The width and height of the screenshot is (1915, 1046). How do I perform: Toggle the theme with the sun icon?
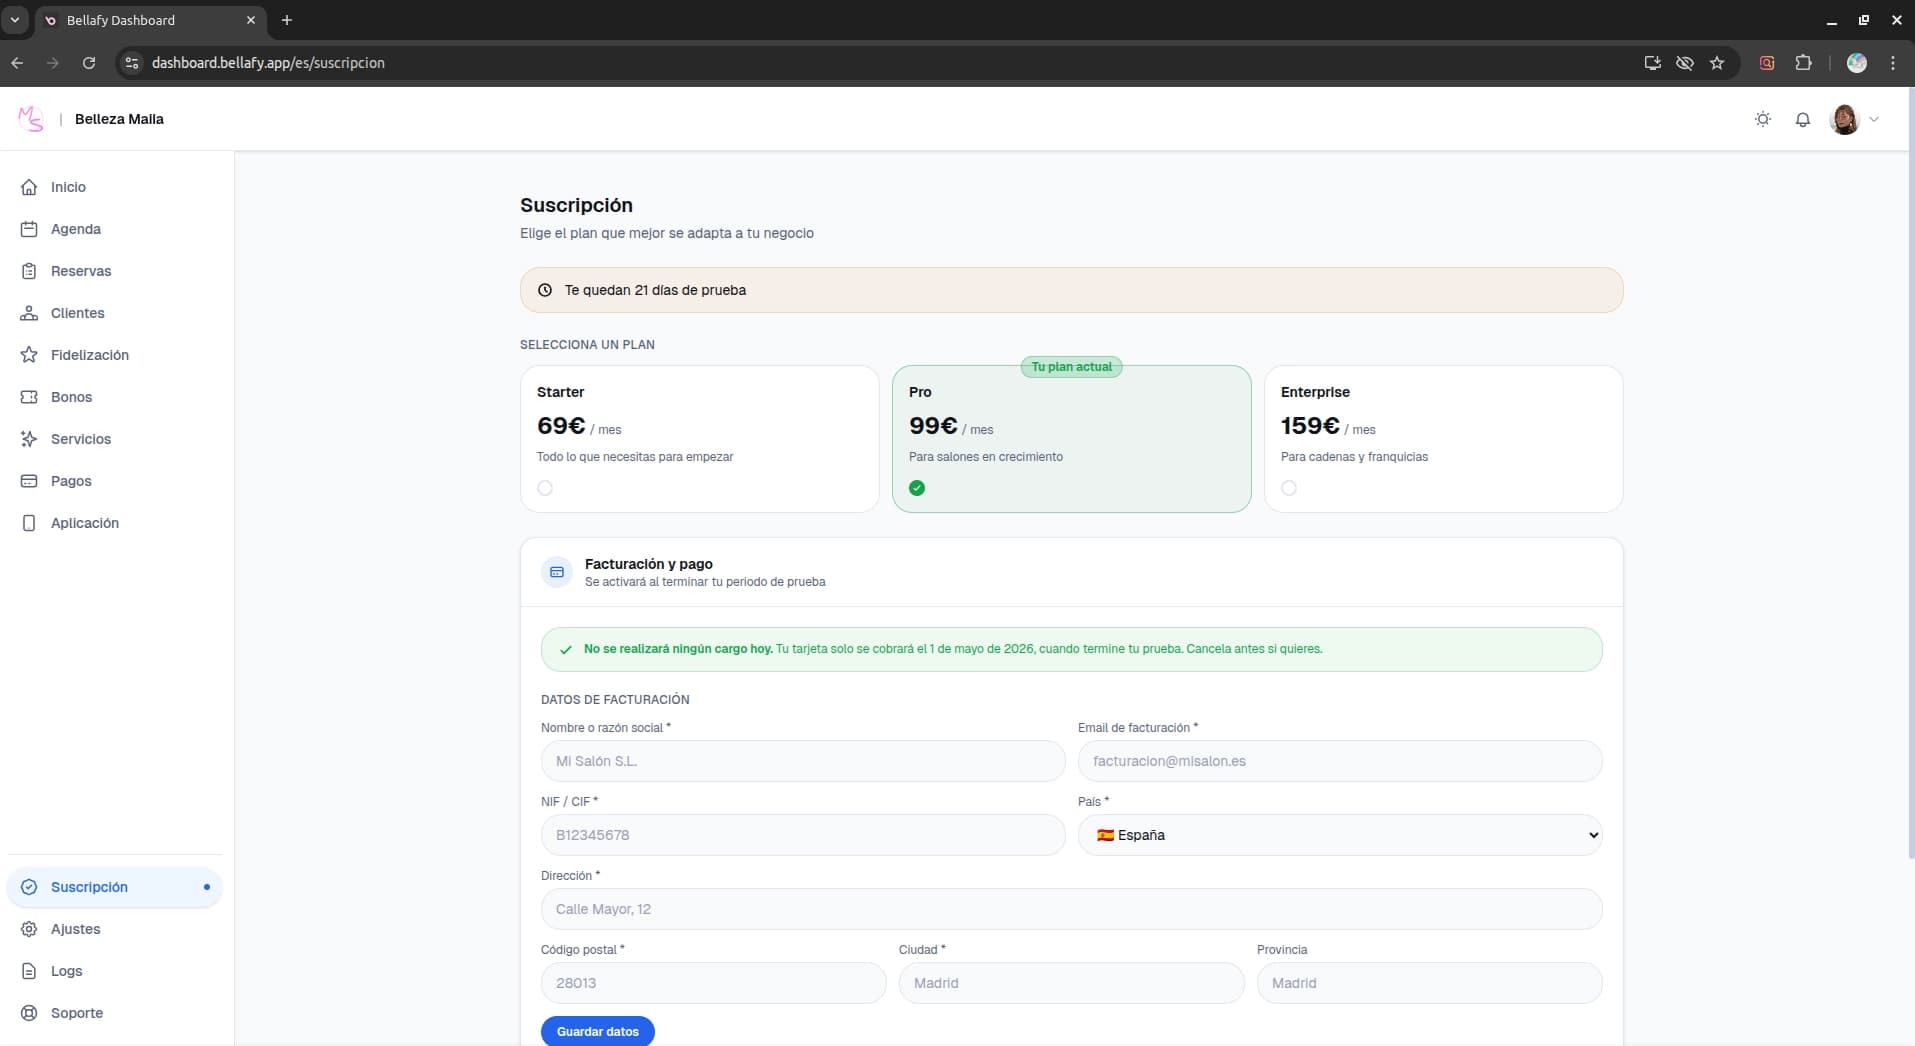pos(1763,119)
